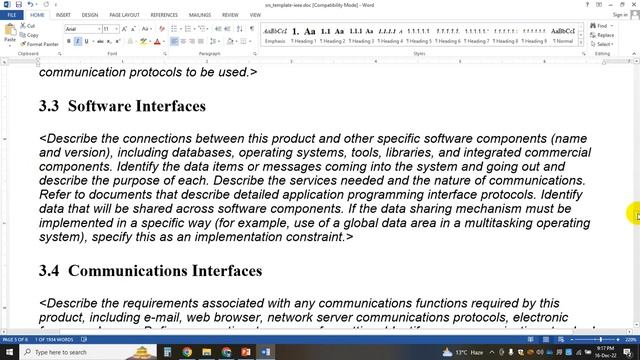Open PowerPoint from the taskbar
The image size is (640, 360).
pos(246,352)
